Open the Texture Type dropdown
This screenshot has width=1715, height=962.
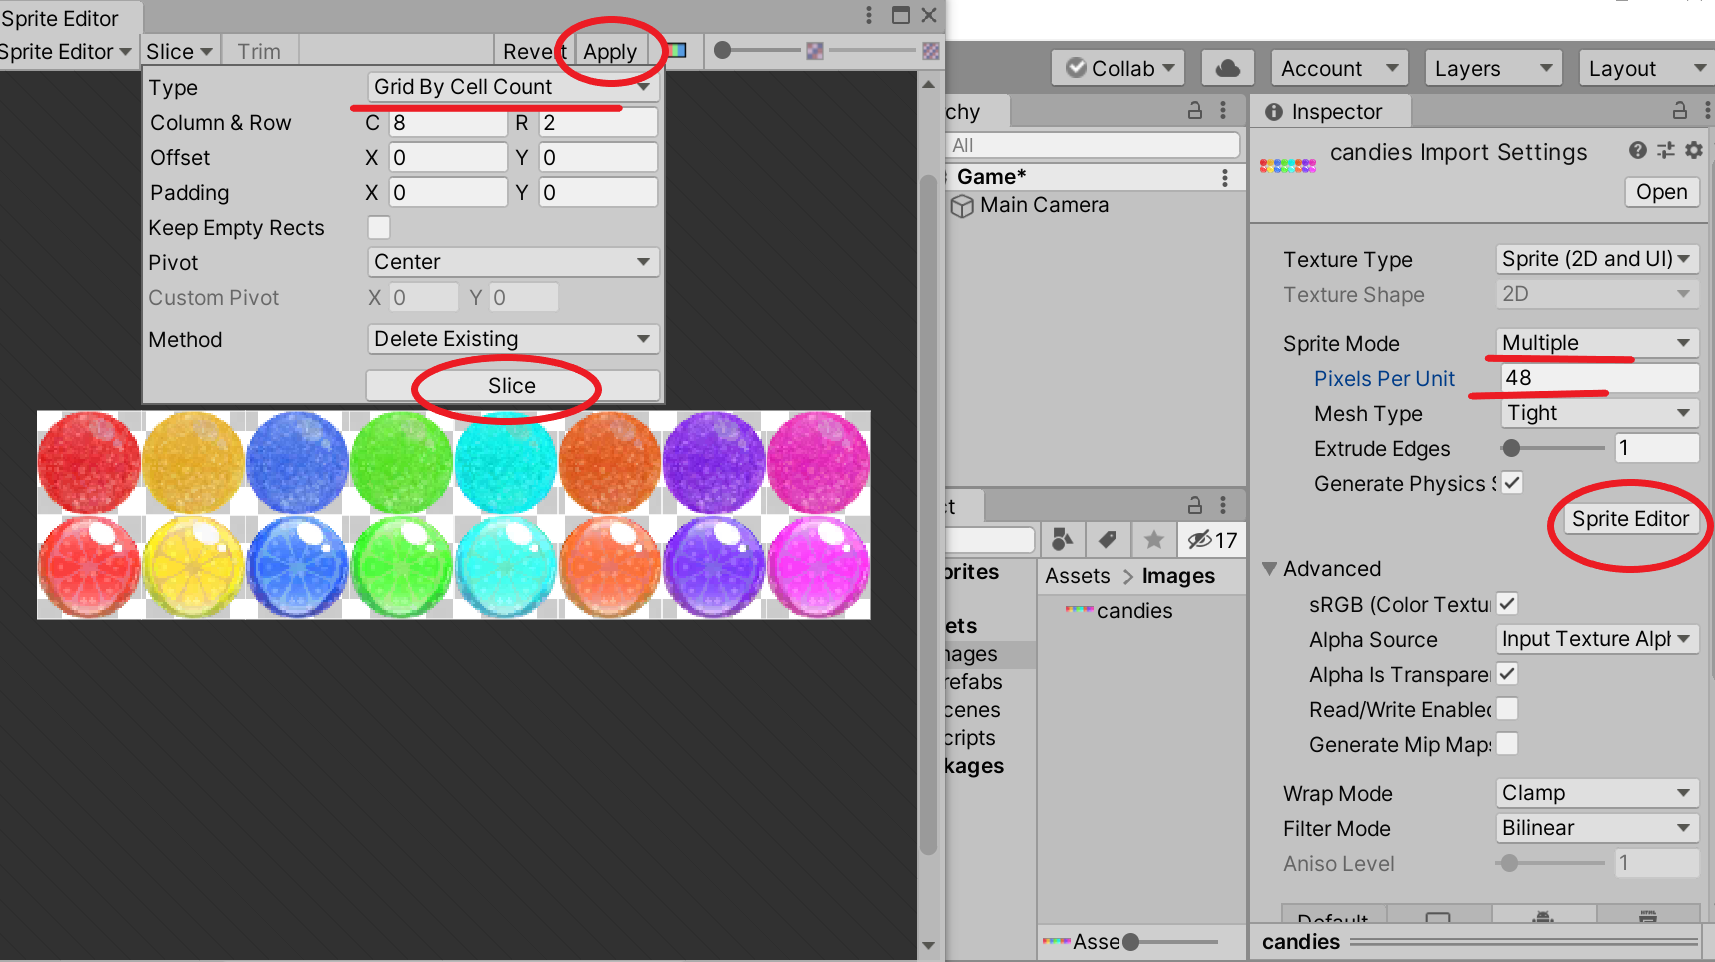click(1597, 259)
